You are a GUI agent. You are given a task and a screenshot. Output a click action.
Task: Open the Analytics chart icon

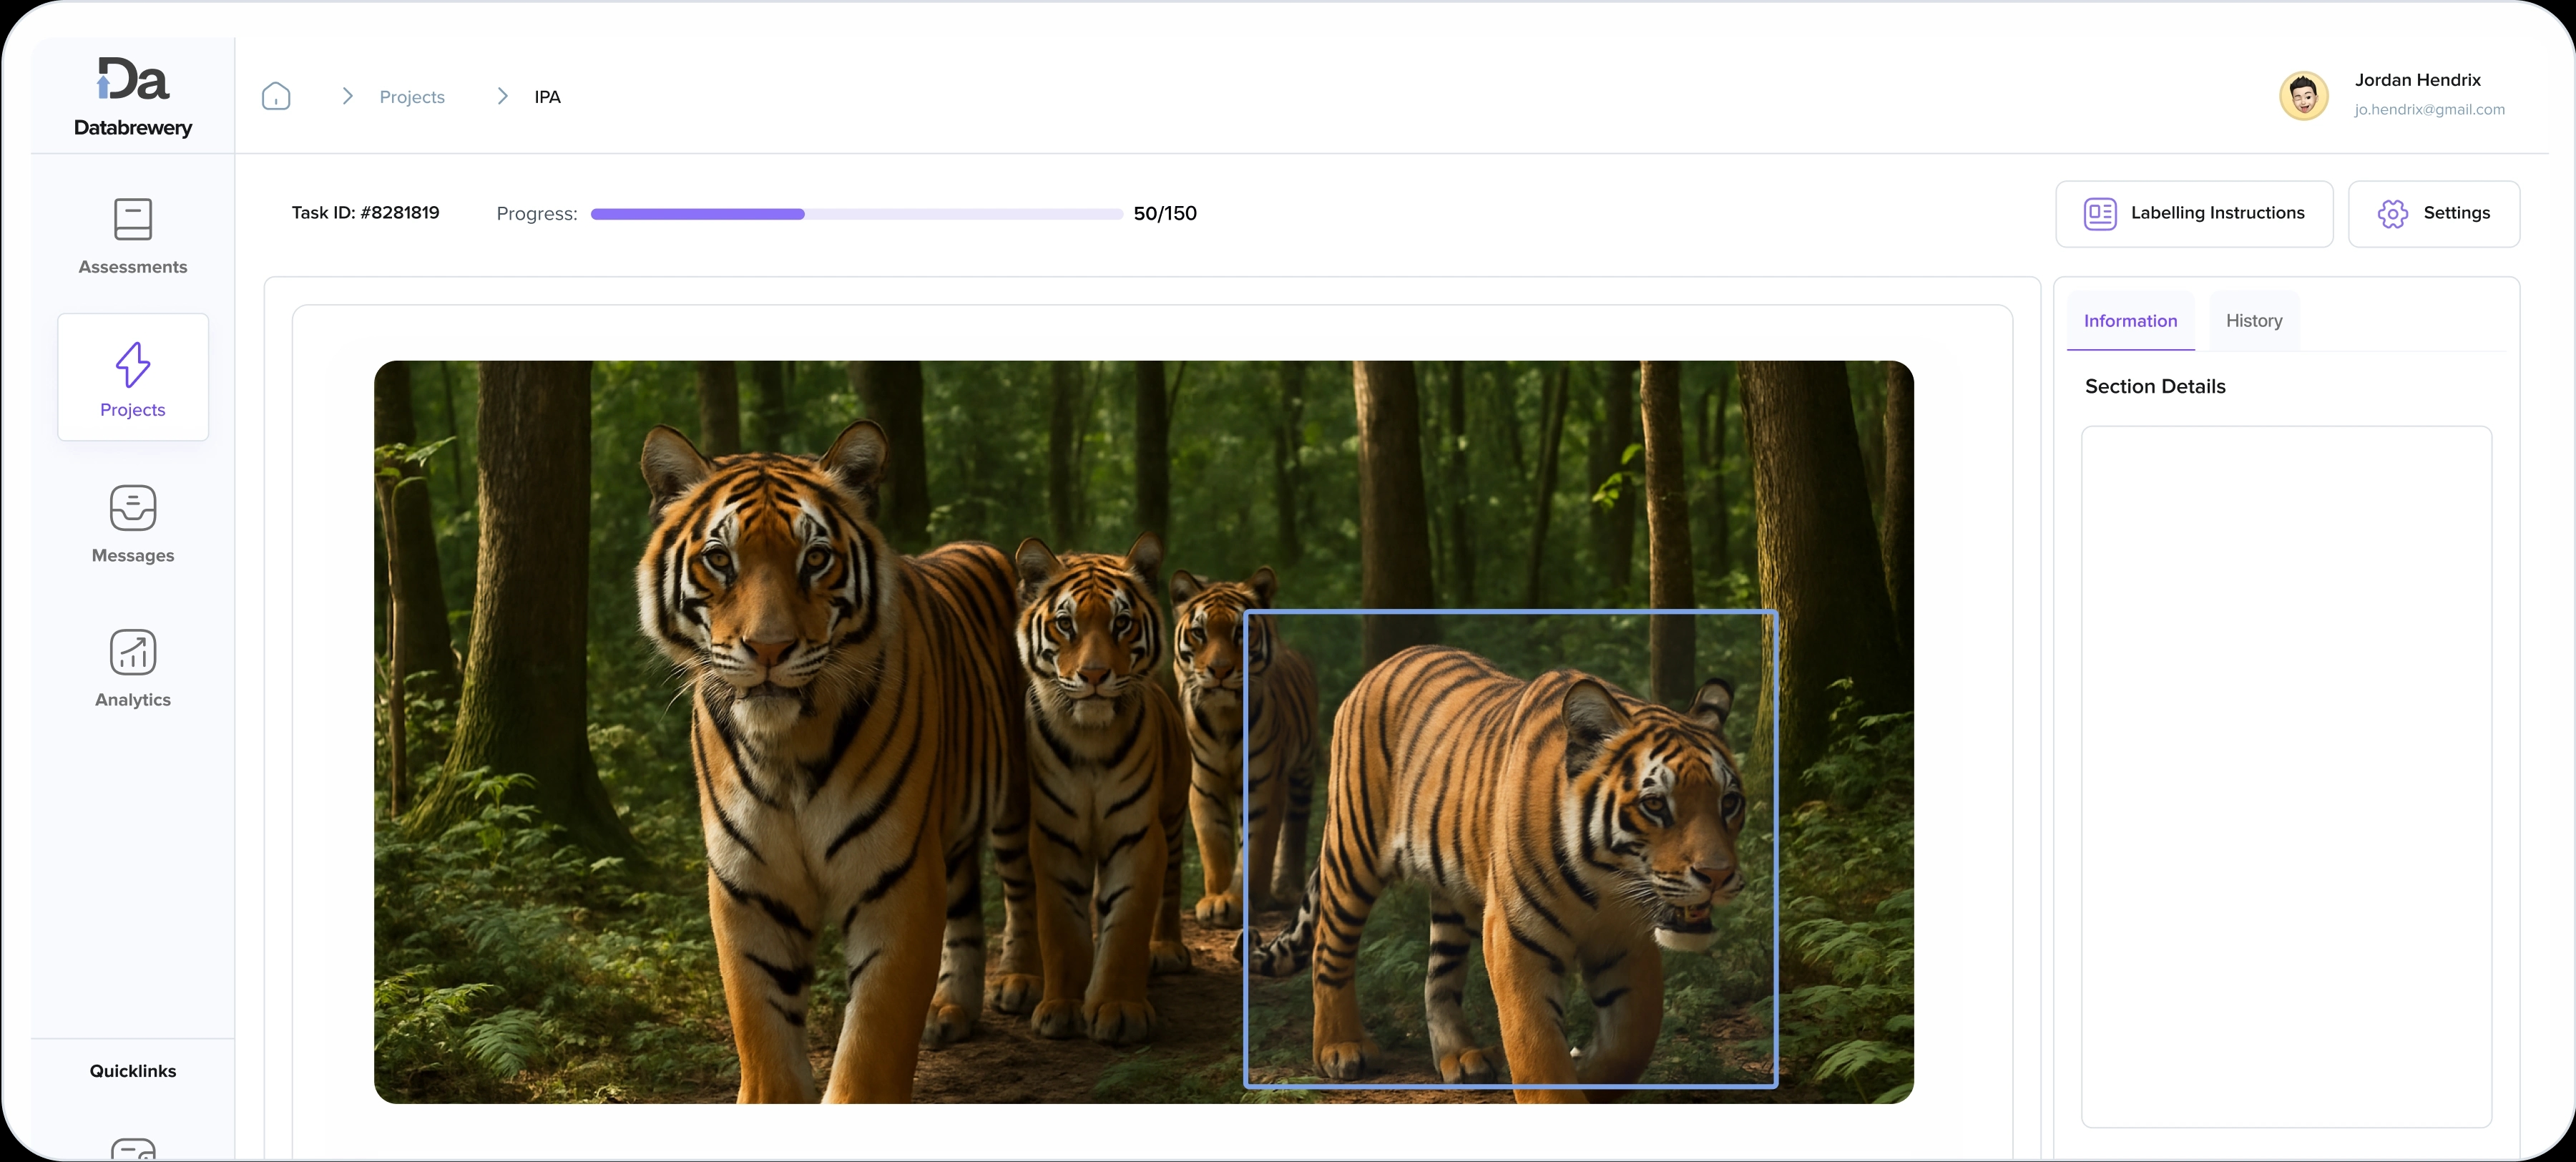click(133, 652)
